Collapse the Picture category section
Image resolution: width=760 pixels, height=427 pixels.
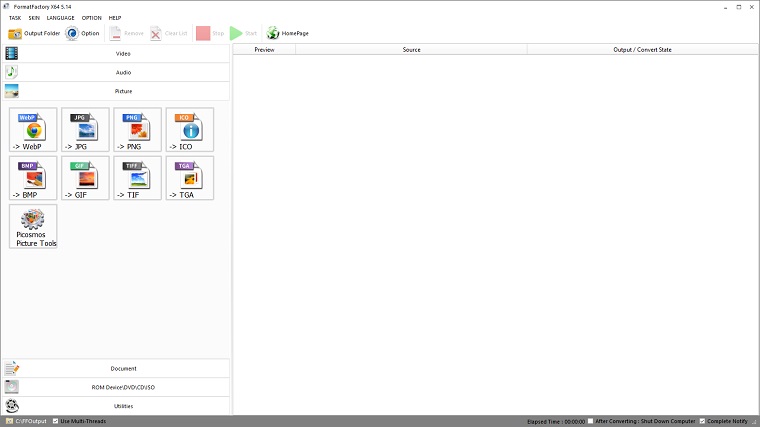[x=116, y=91]
